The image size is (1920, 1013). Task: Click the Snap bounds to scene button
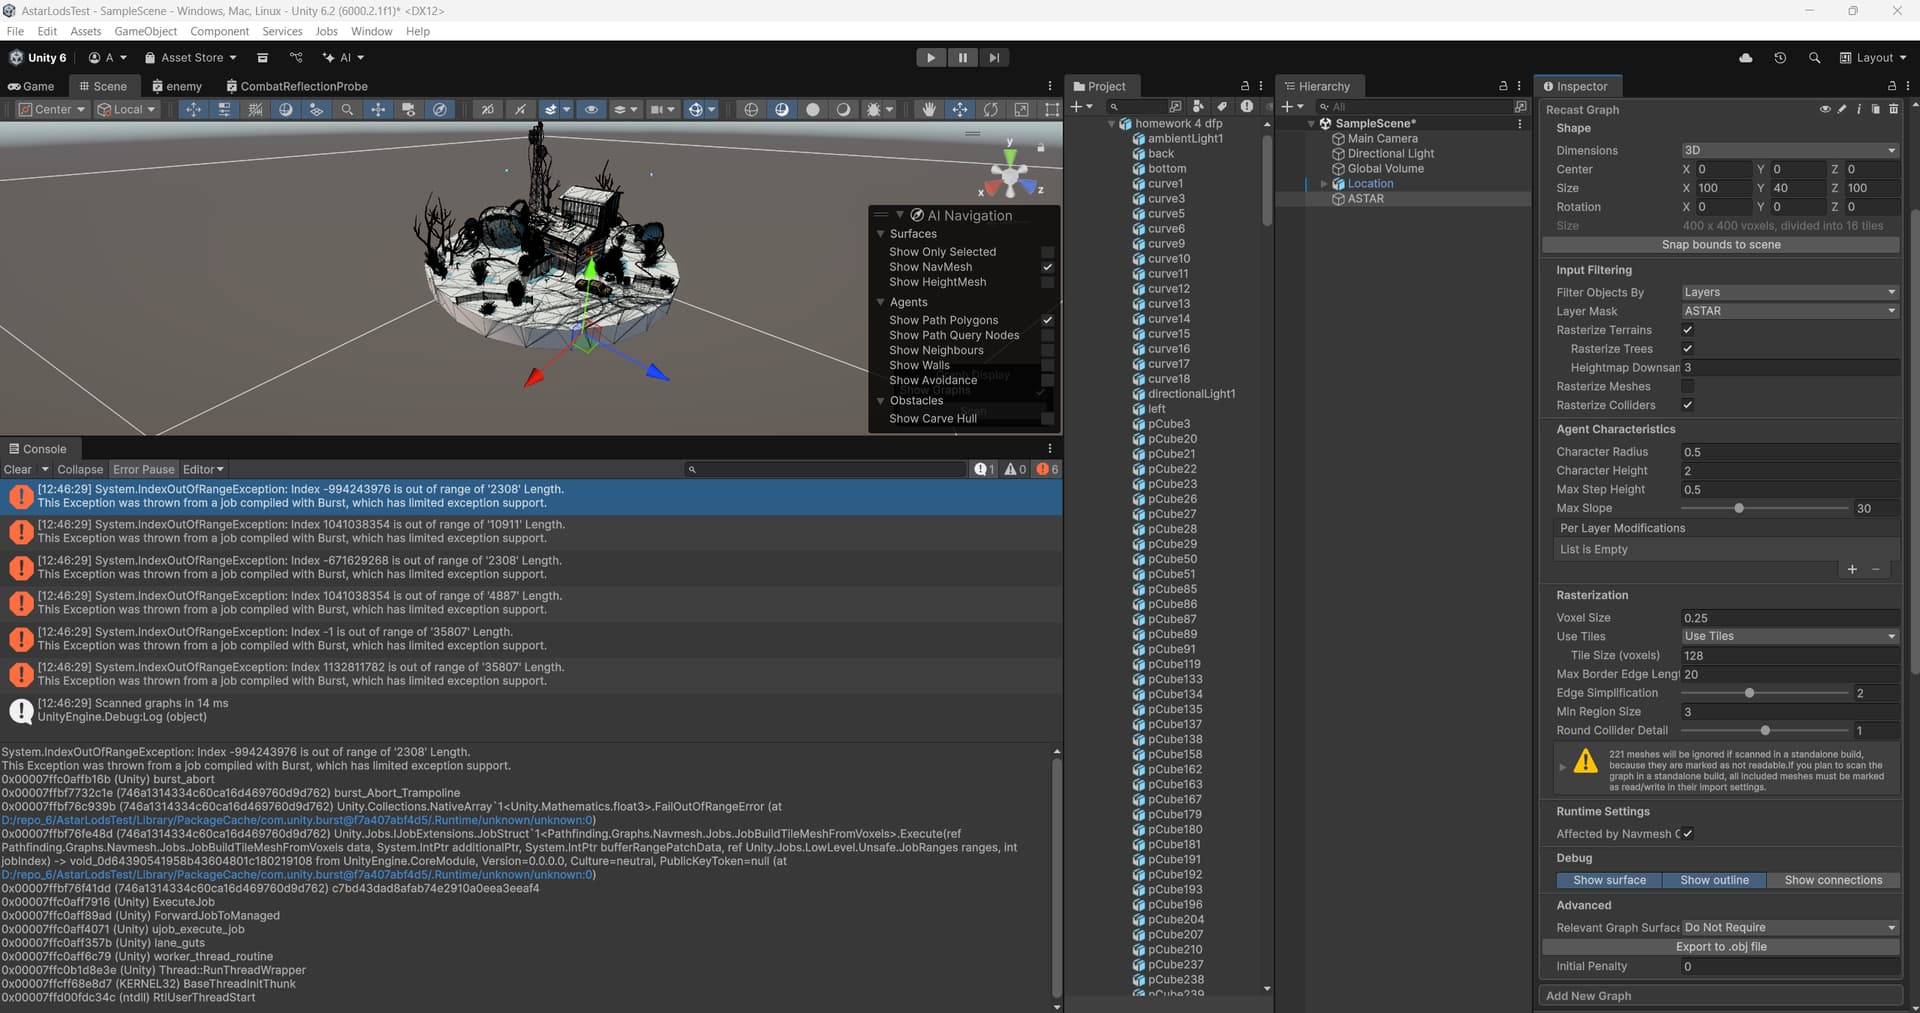[1720, 245]
